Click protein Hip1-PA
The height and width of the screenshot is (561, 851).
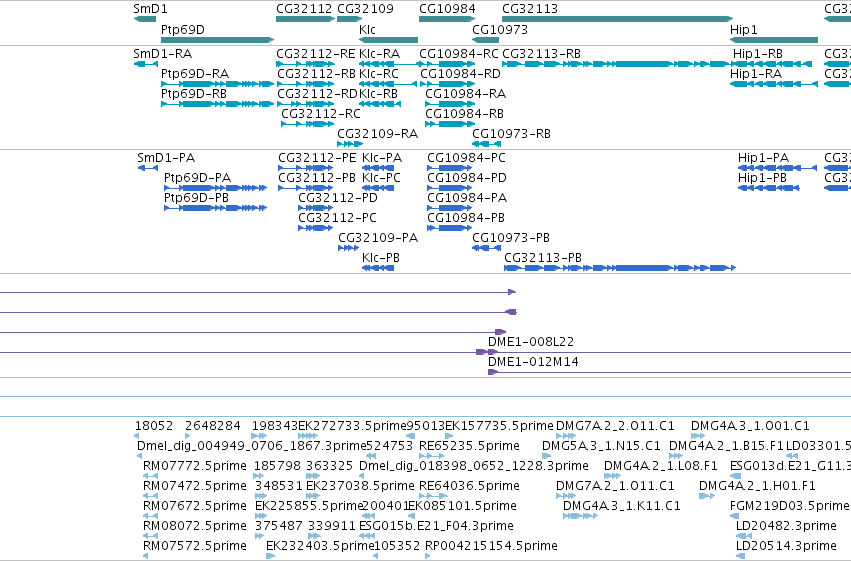point(763,158)
